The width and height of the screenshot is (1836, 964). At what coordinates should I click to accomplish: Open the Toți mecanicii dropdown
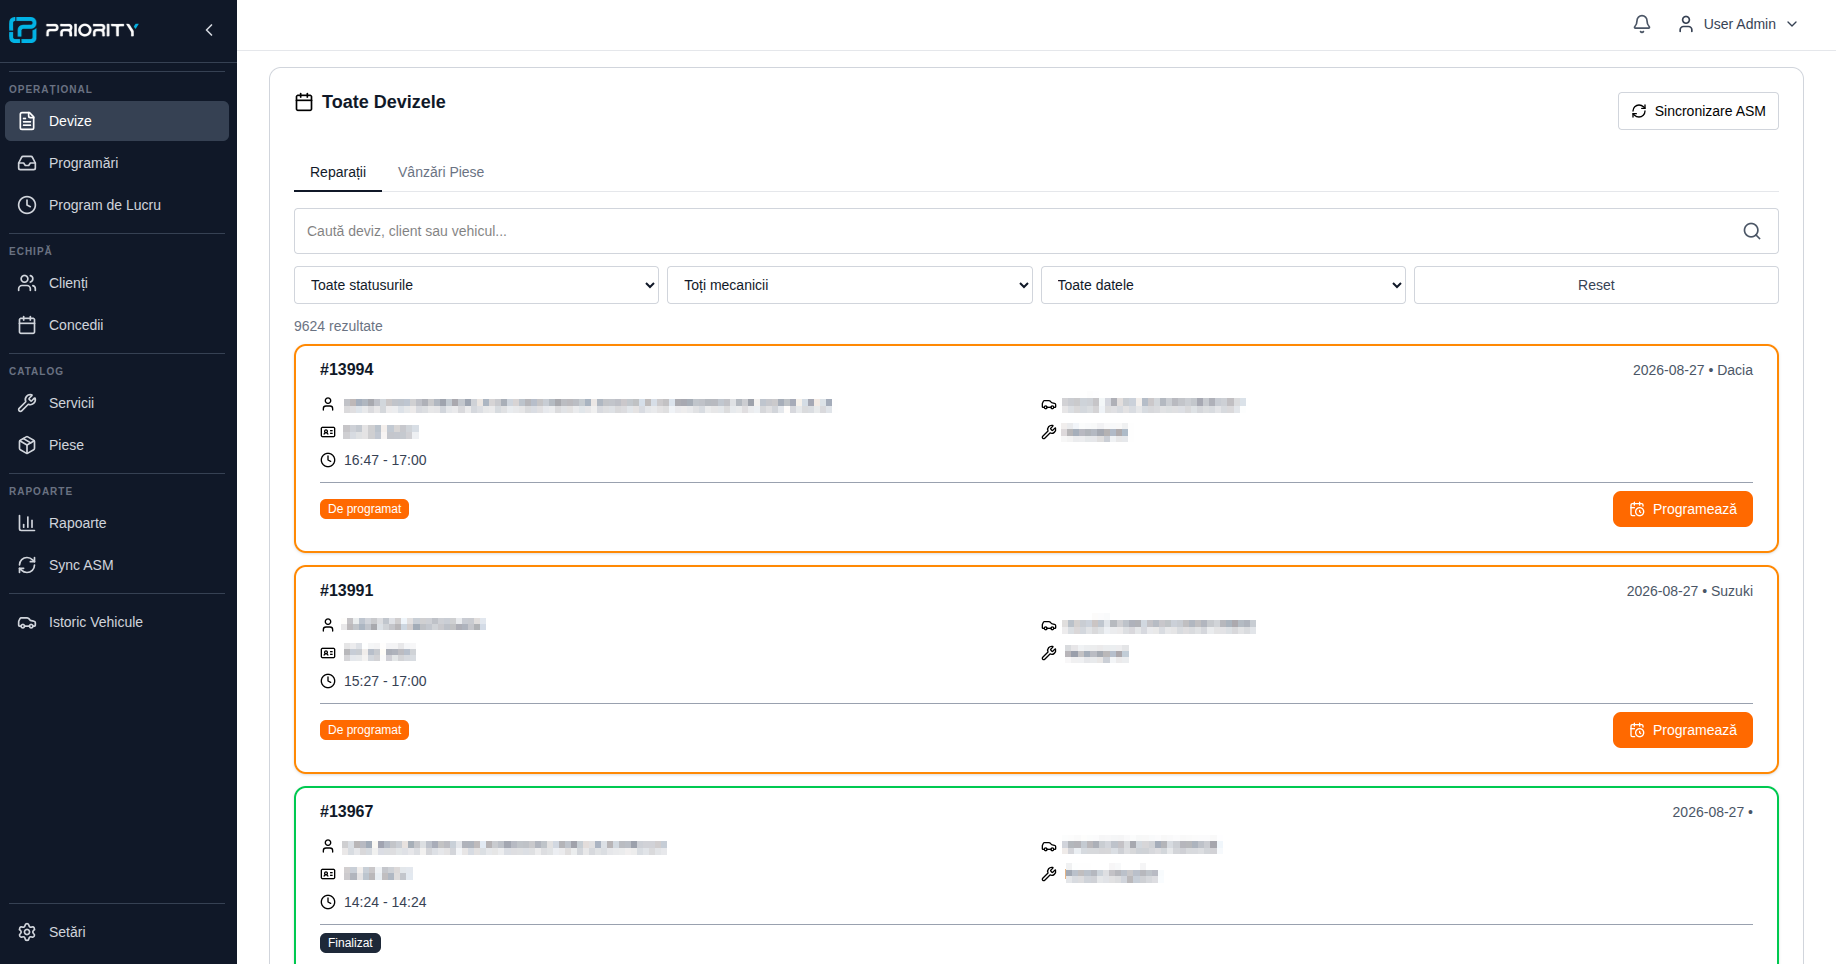(x=850, y=285)
